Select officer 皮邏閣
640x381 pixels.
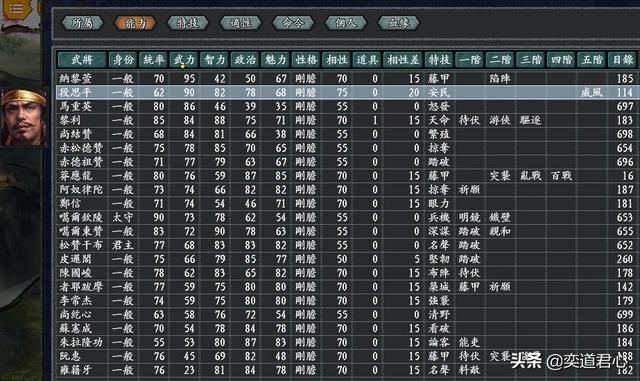76,259
